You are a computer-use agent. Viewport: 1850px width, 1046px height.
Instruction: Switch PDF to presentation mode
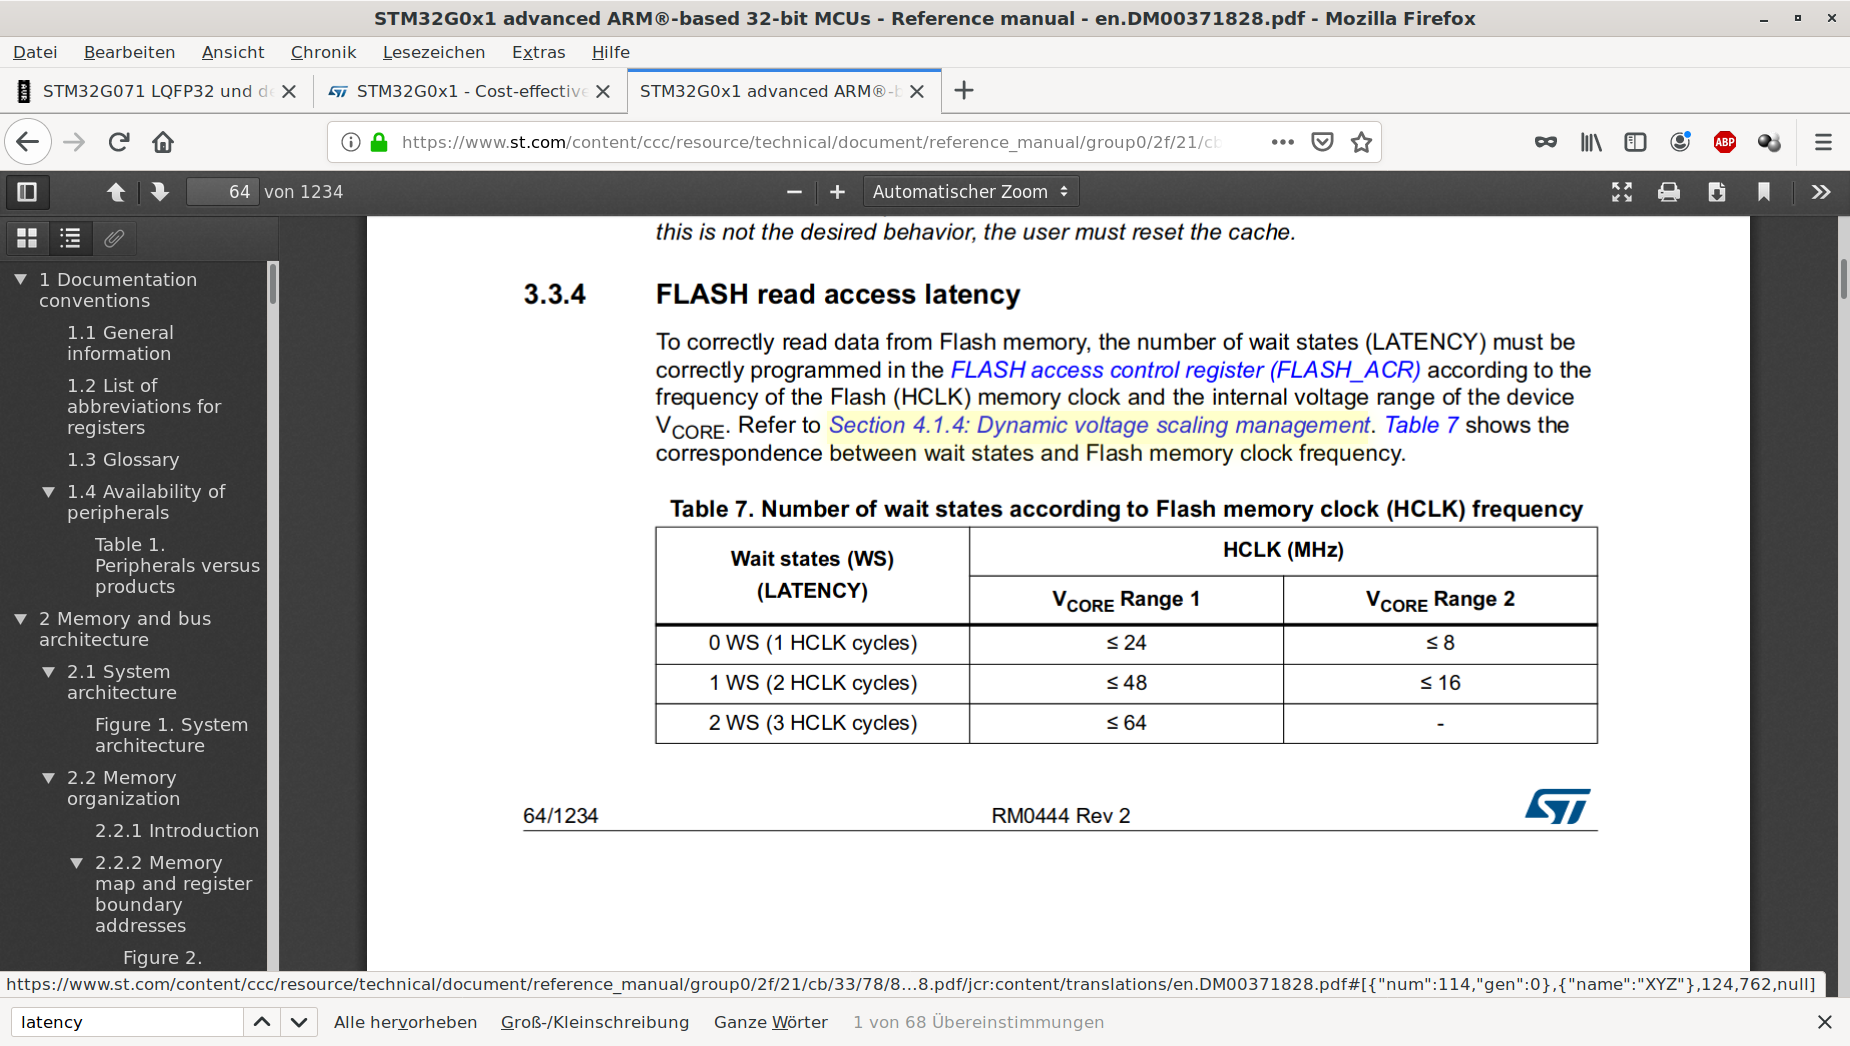(1621, 191)
